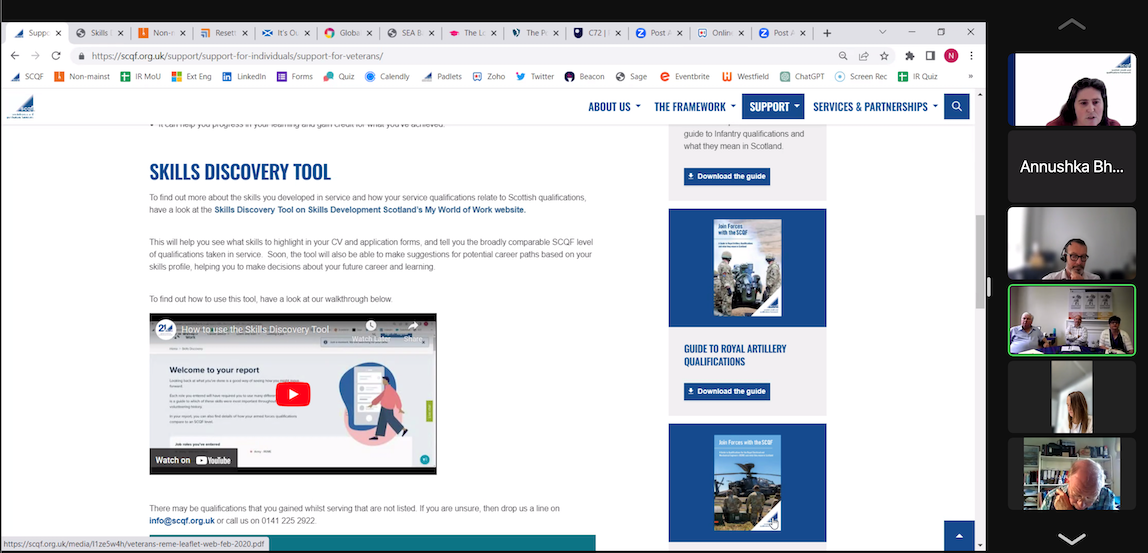Open the Screen Rec bookmark
This screenshot has height=553, width=1148.
(861, 76)
